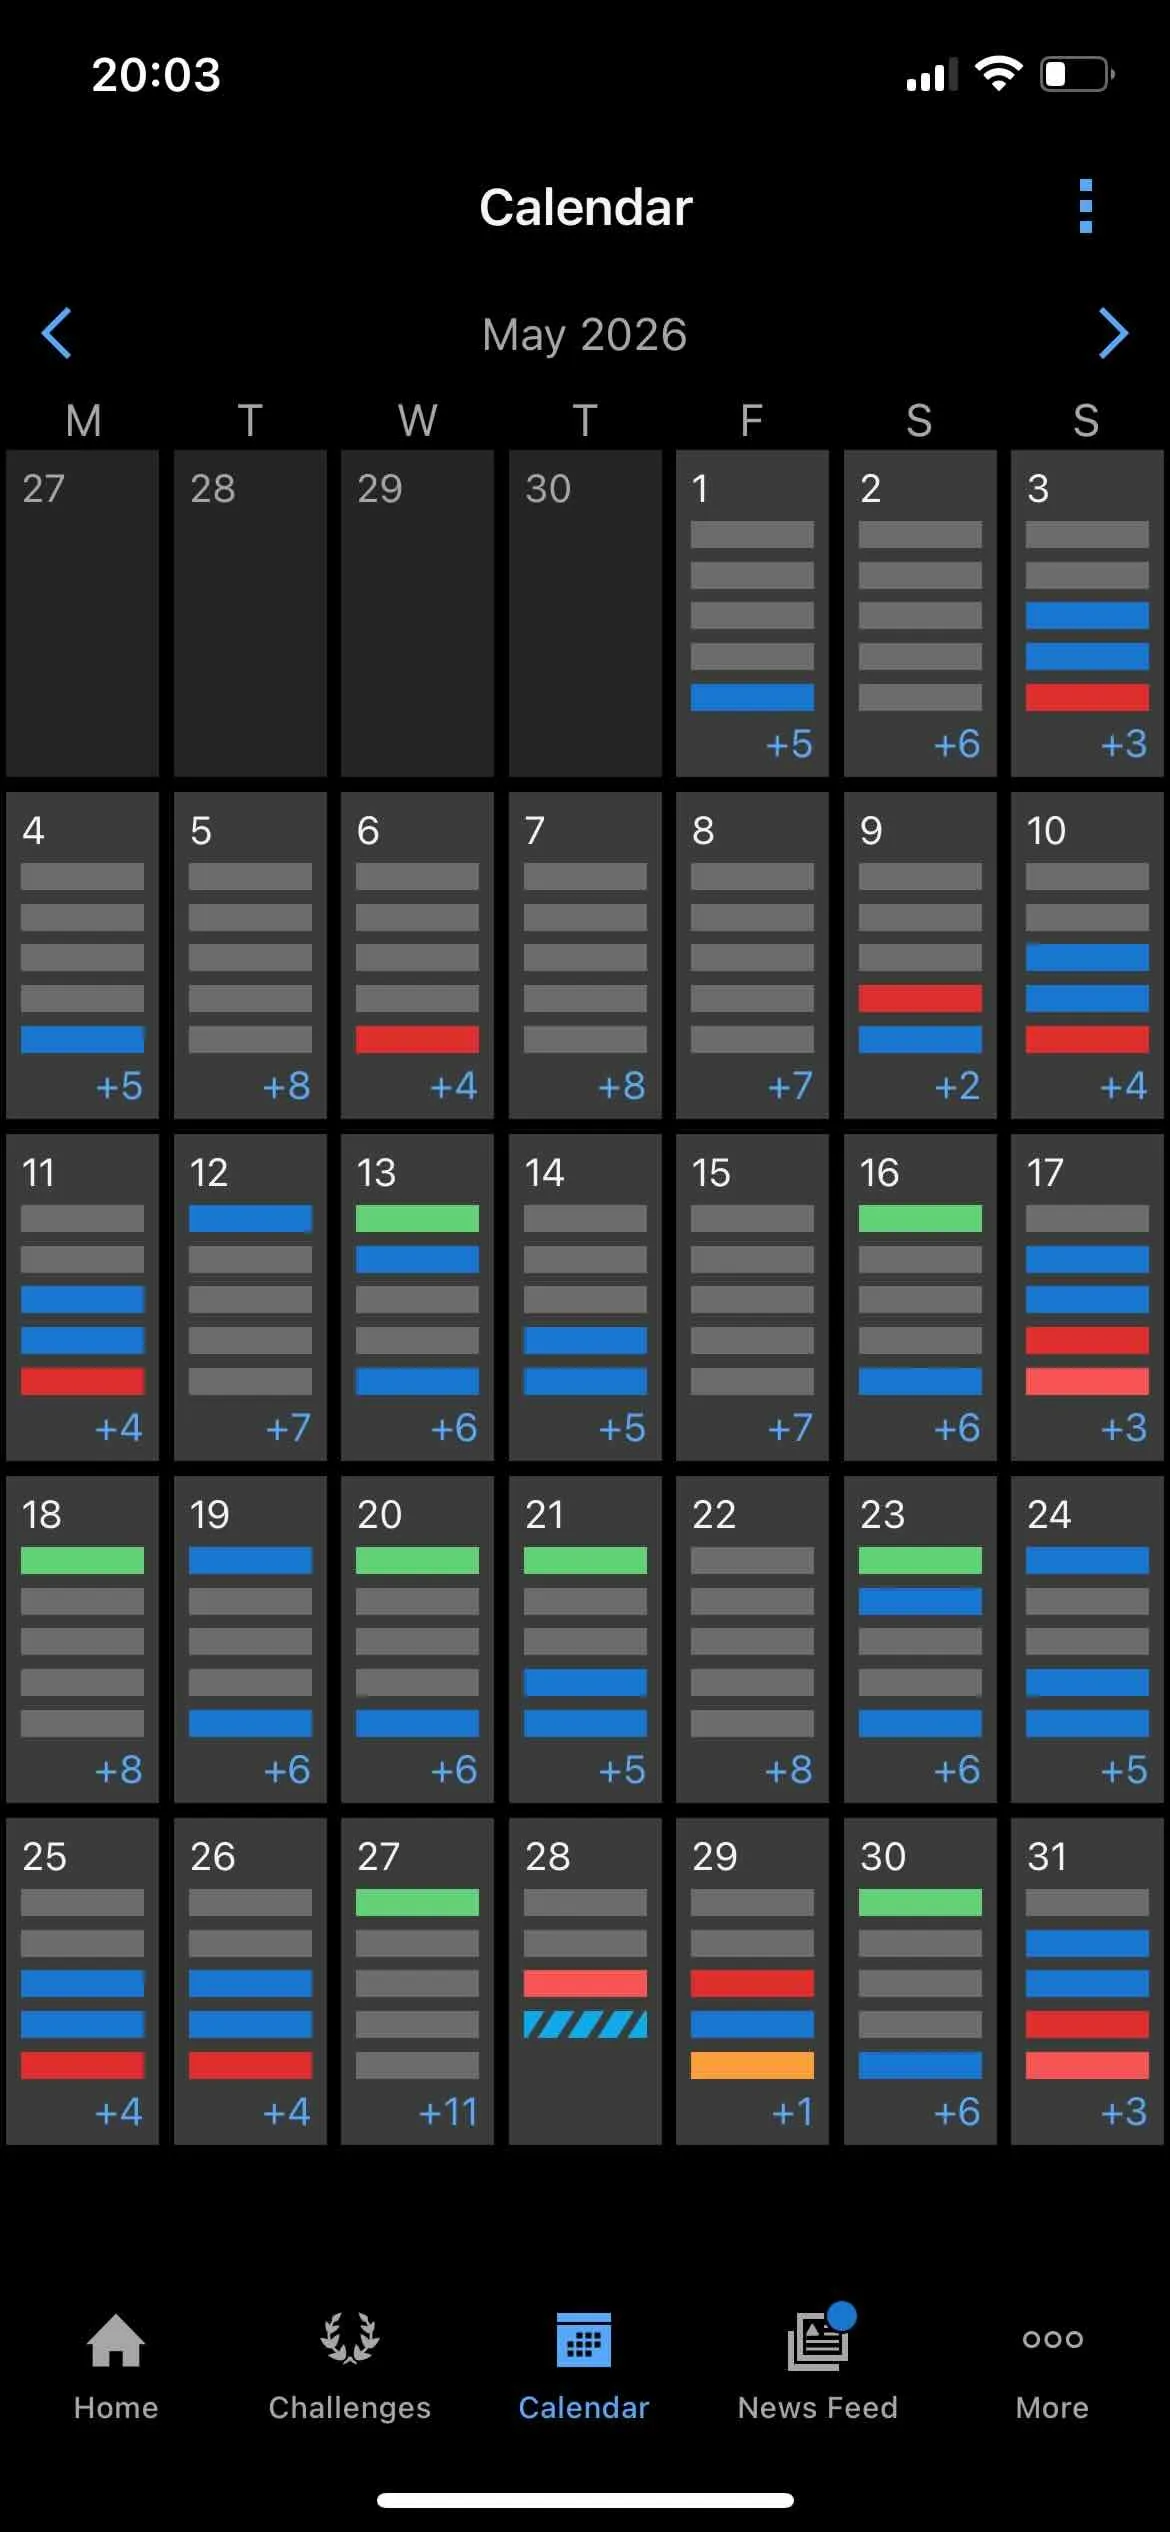The width and height of the screenshot is (1170, 2532).
Task: Select day 17 cell
Action: (1087, 1297)
